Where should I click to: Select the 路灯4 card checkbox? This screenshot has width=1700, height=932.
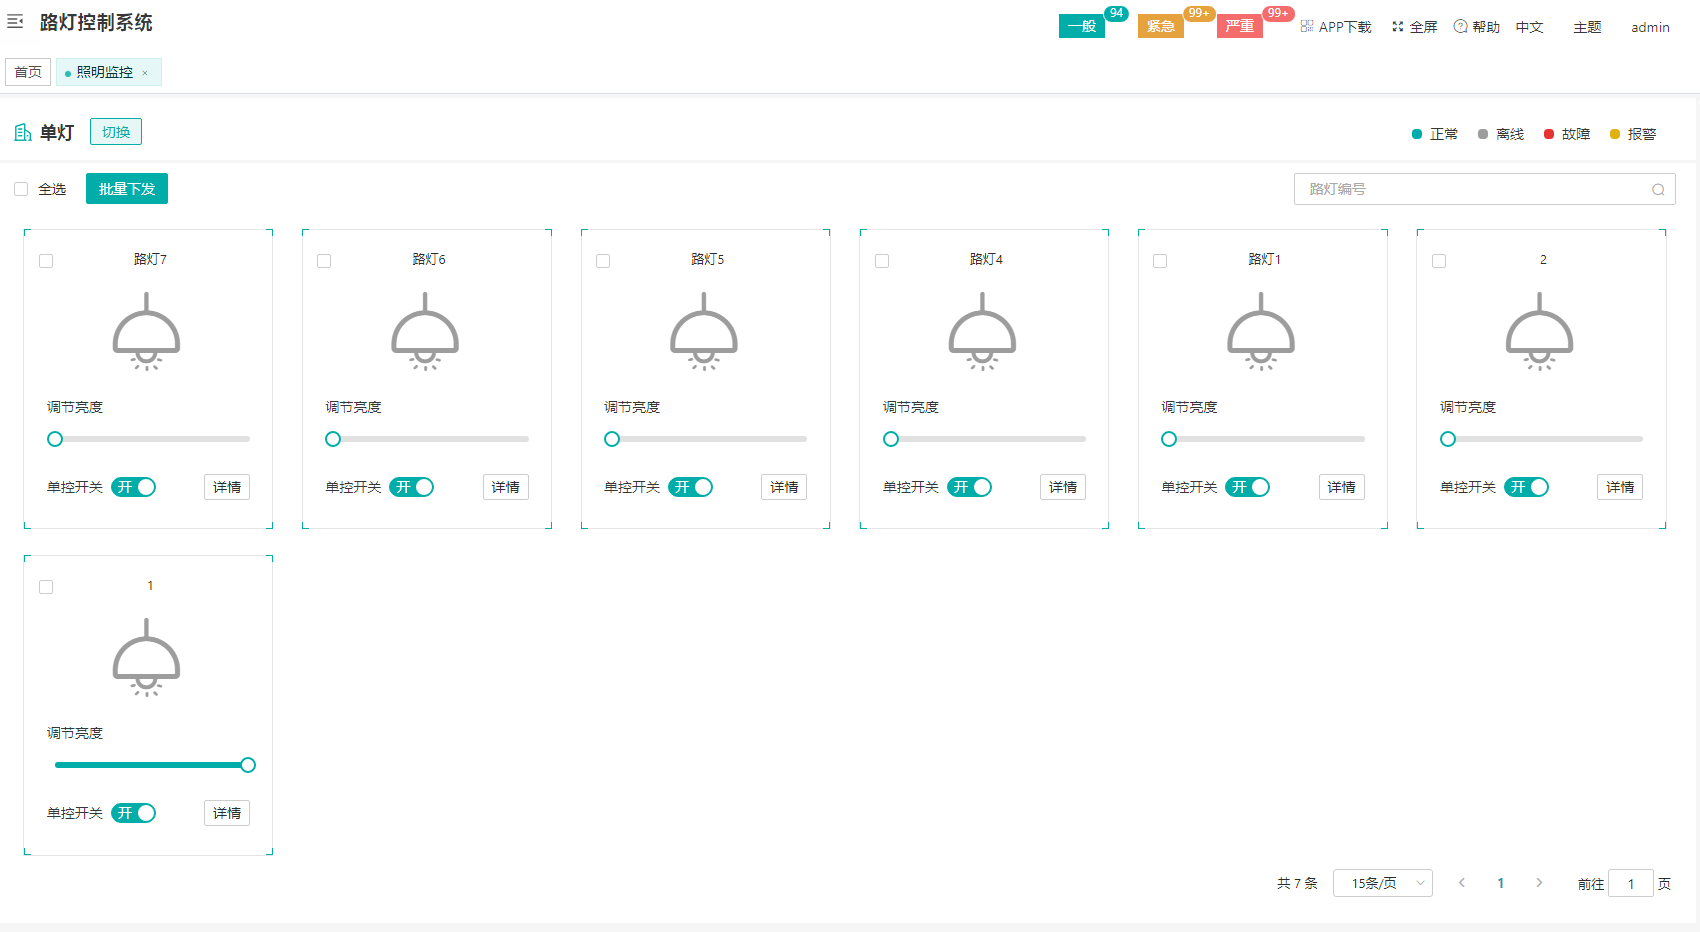point(882,261)
